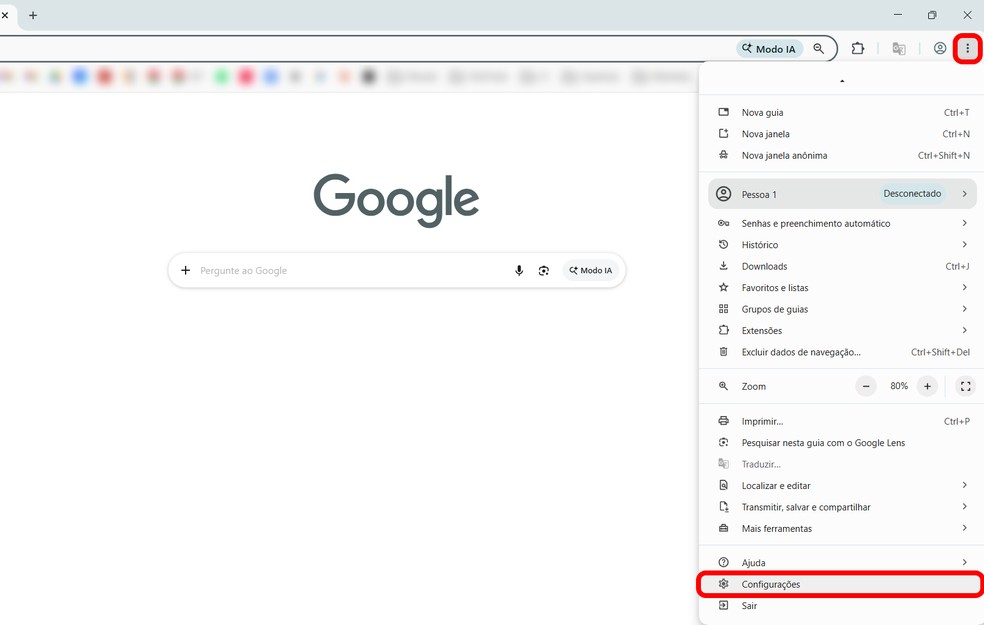Viewport: 984px width, 625px height.
Task: Select Nova guia menu item
Action: 842,112
